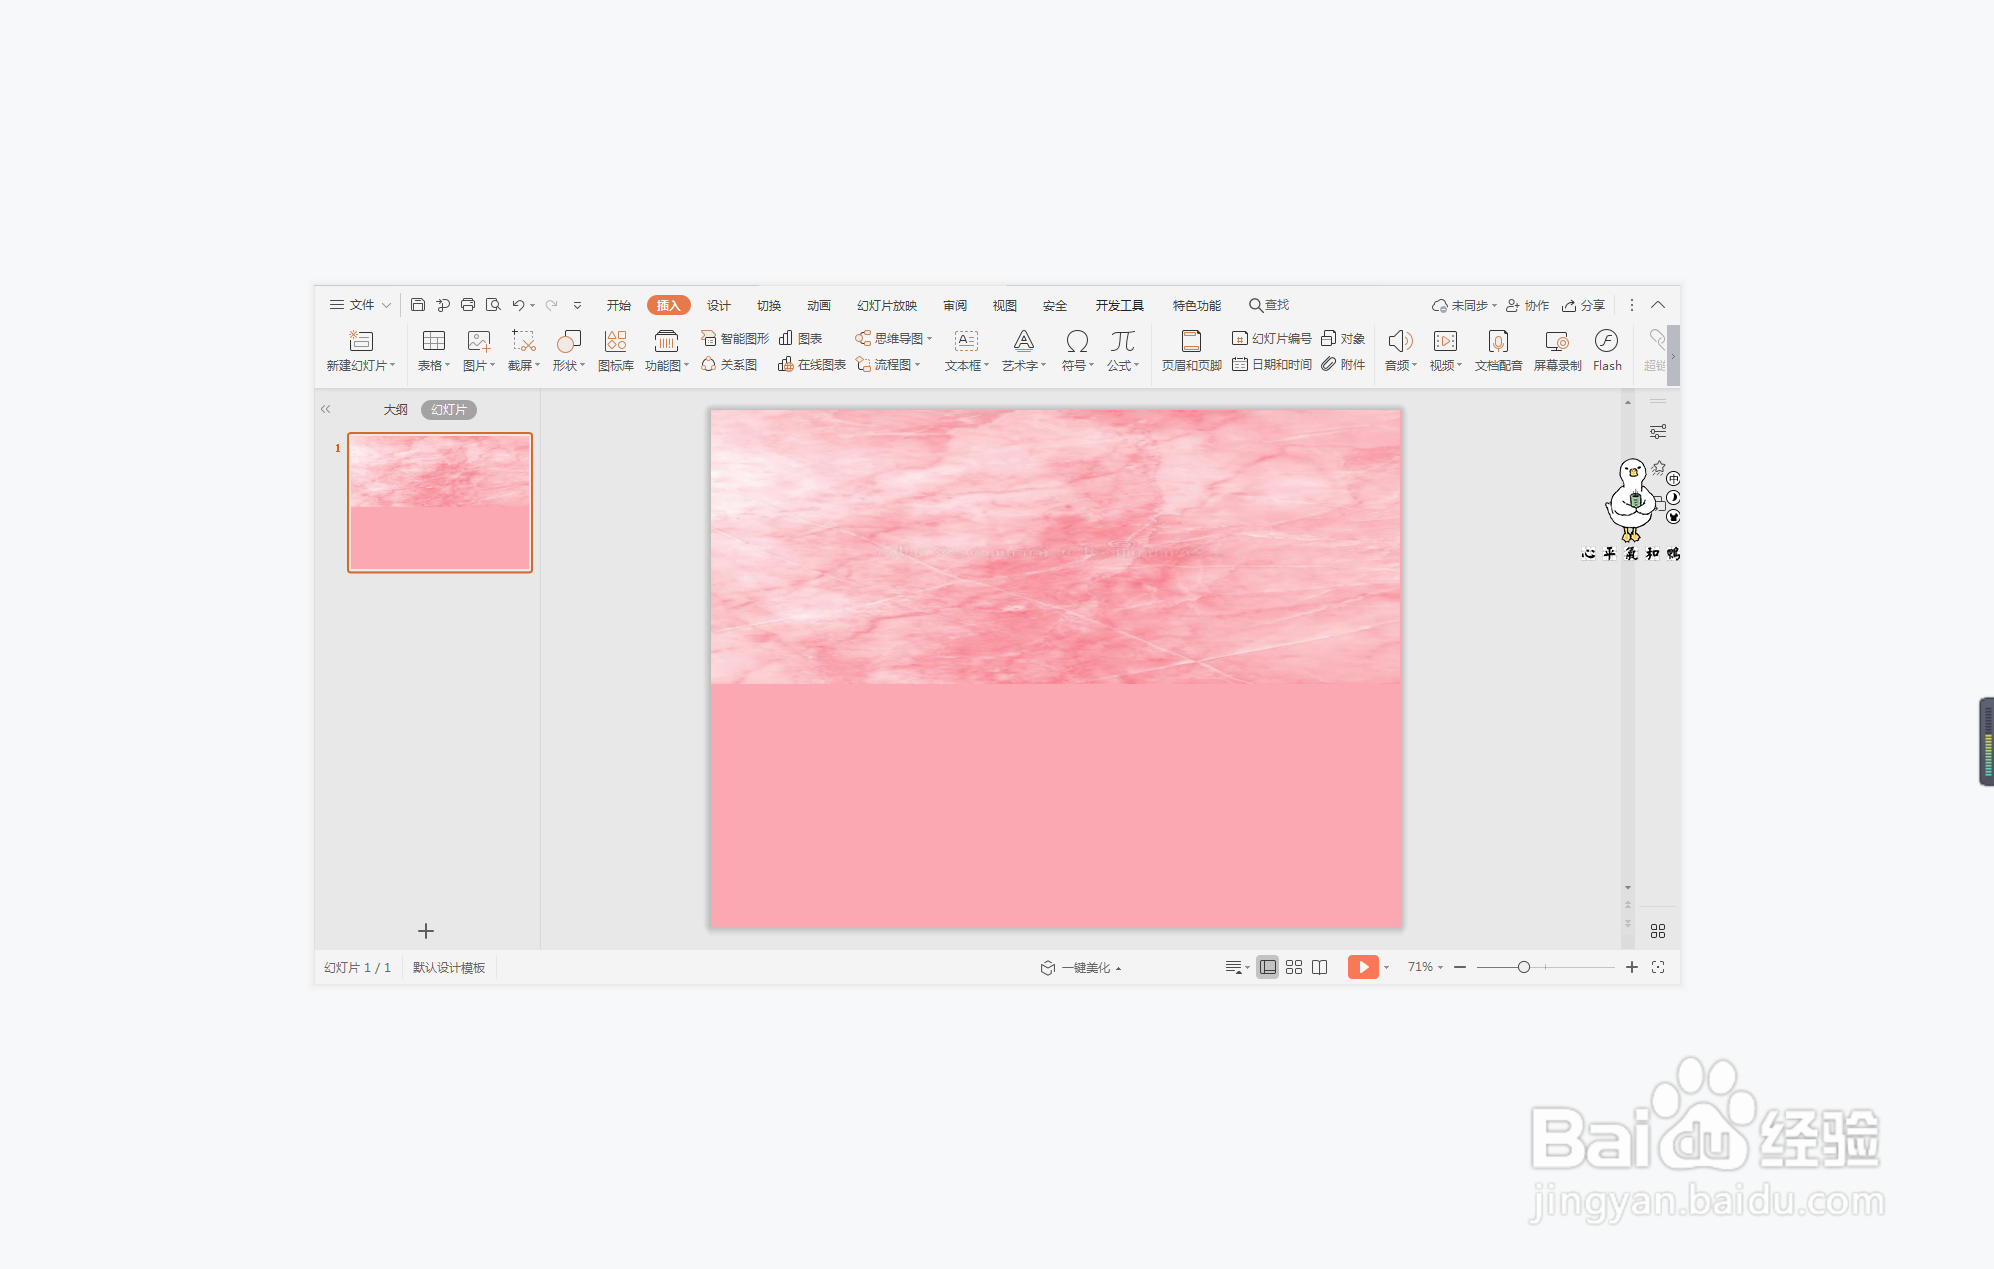
Task: Click the Screenshot (截屏) icon
Action: (x=524, y=341)
